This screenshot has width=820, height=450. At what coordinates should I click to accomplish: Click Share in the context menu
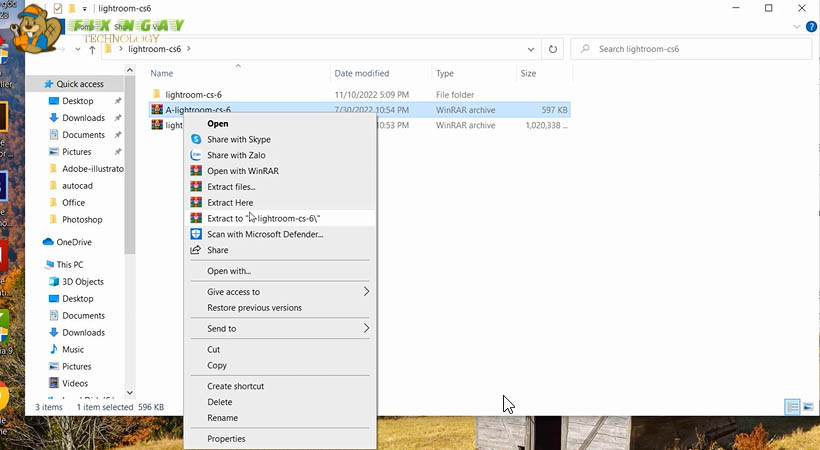218,250
